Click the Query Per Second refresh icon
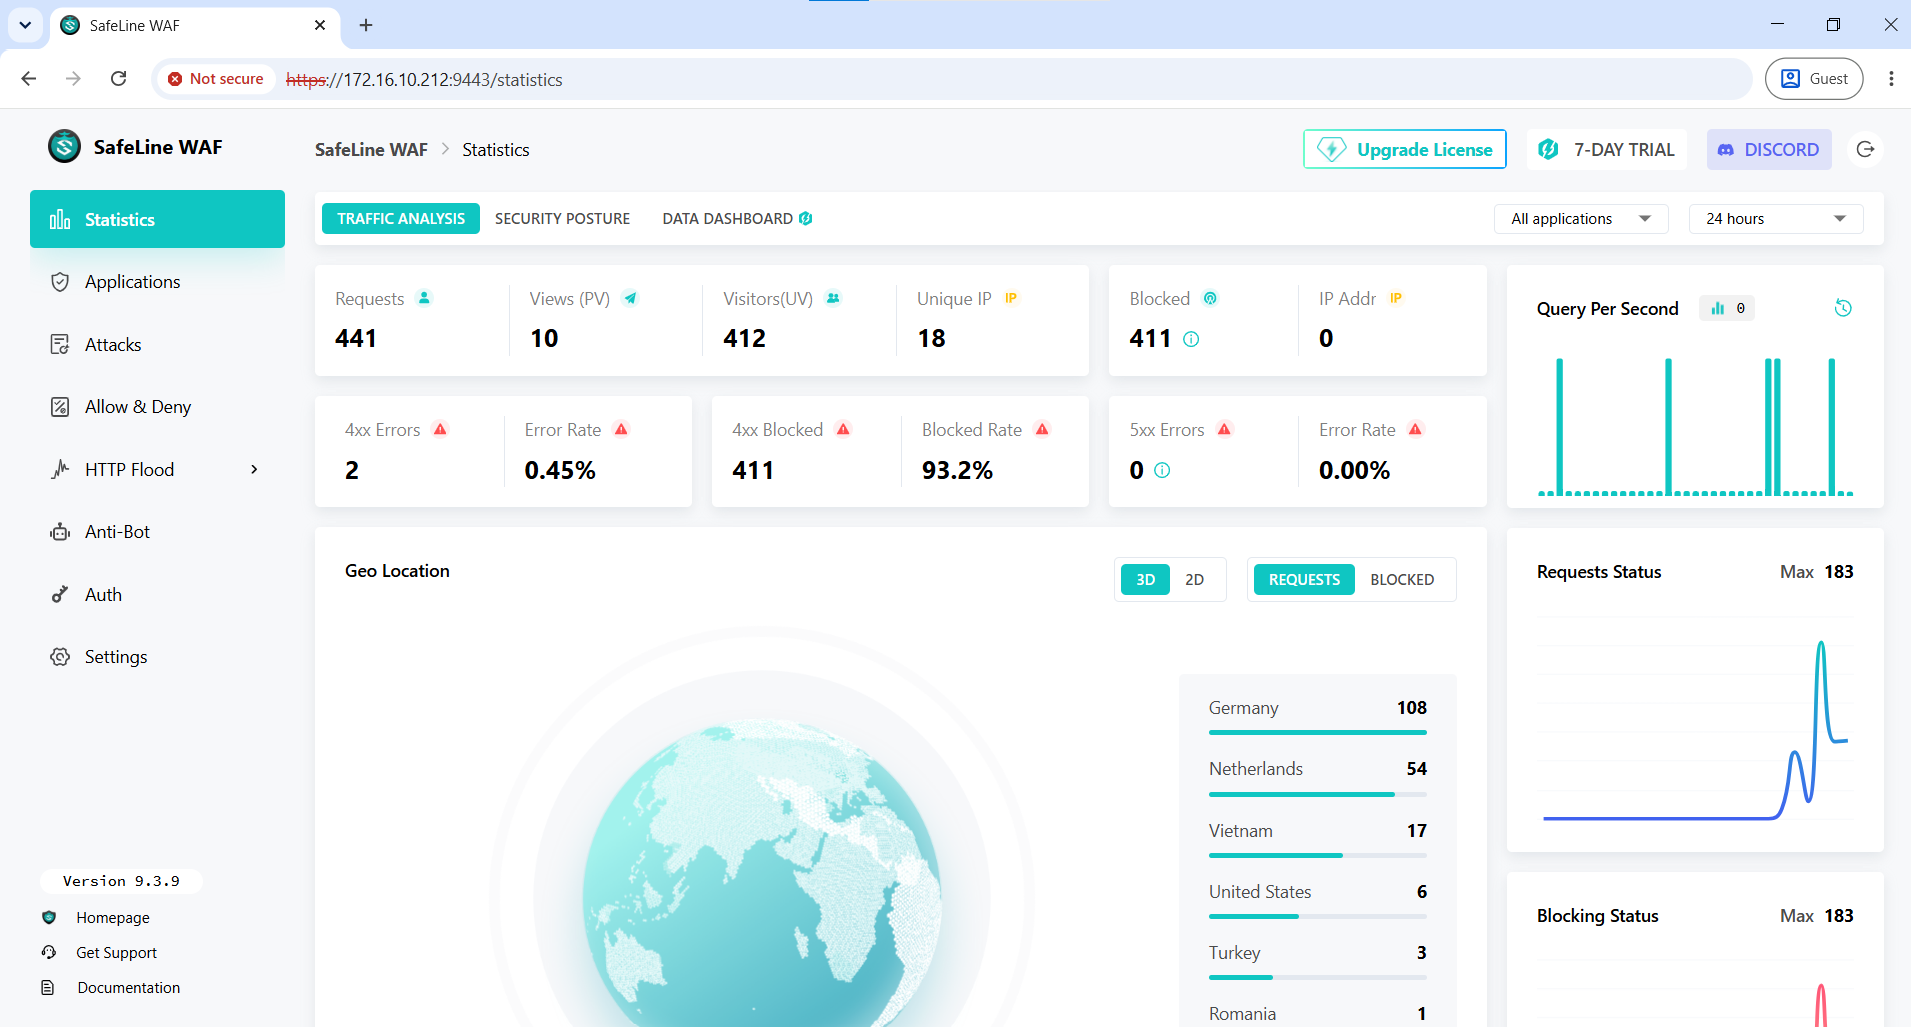 click(x=1843, y=308)
